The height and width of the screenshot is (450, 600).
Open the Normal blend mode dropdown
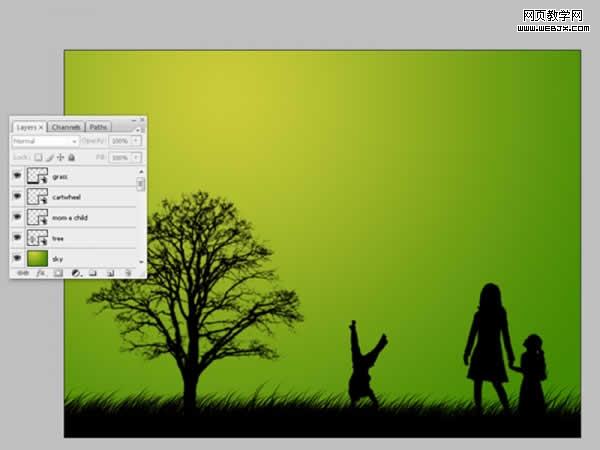pyautogui.click(x=45, y=141)
